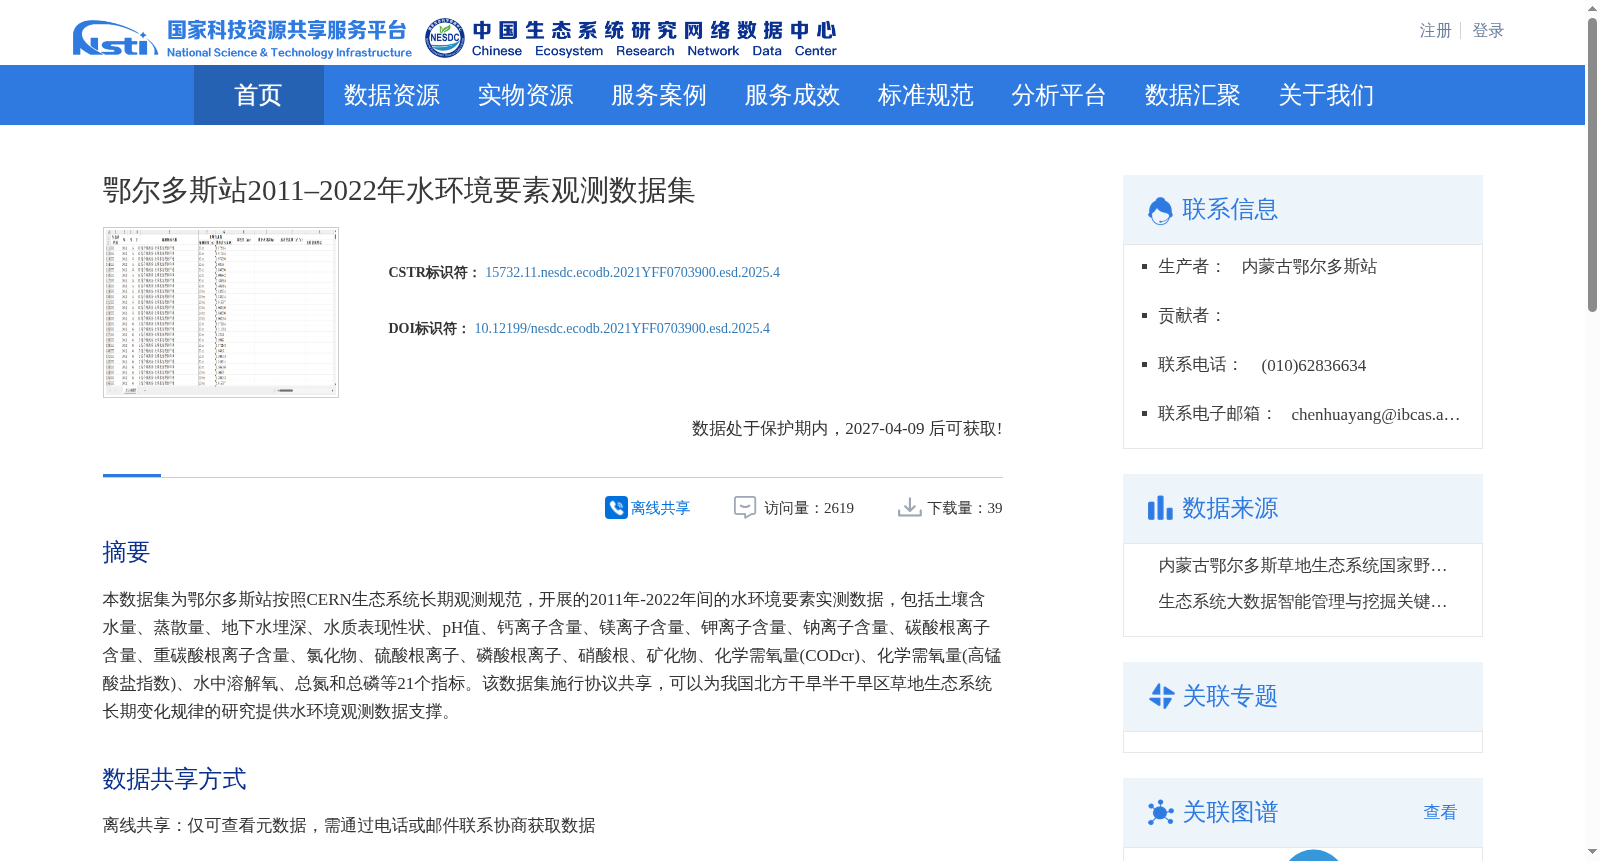The height and width of the screenshot is (861, 1600).
Task: Click the offline sharing phone icon
Action: [x=616, y=508]
